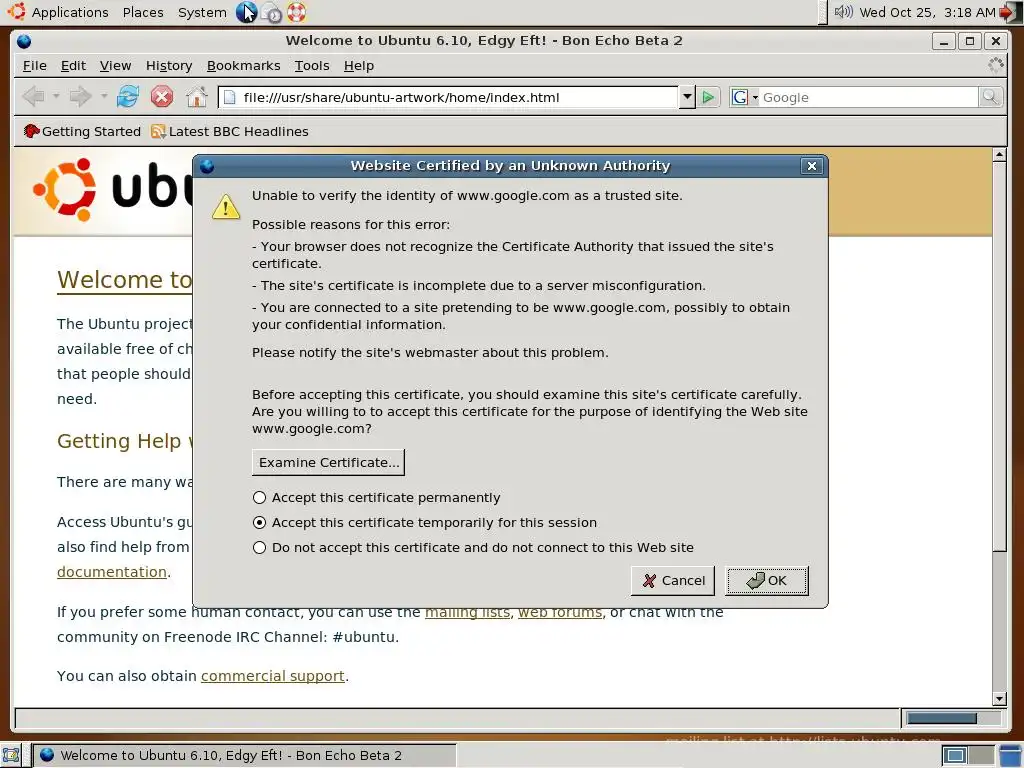Click Cancel in the certificate dialog

tap(673, 581)
